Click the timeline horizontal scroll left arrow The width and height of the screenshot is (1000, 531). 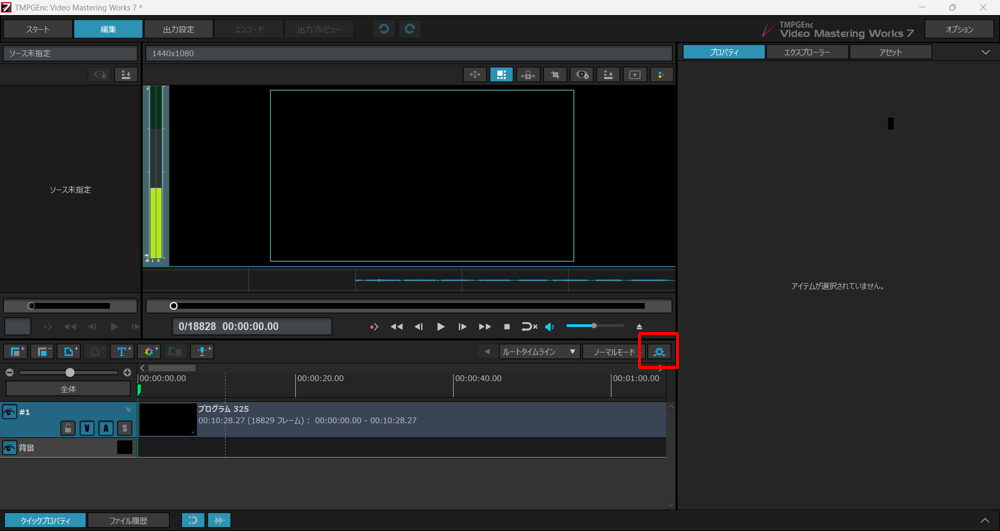[x=142, y=368]
